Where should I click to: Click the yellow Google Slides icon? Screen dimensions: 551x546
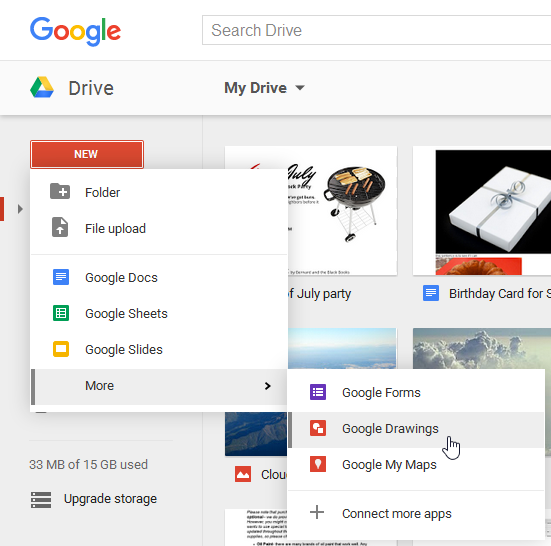pos(61,349)
